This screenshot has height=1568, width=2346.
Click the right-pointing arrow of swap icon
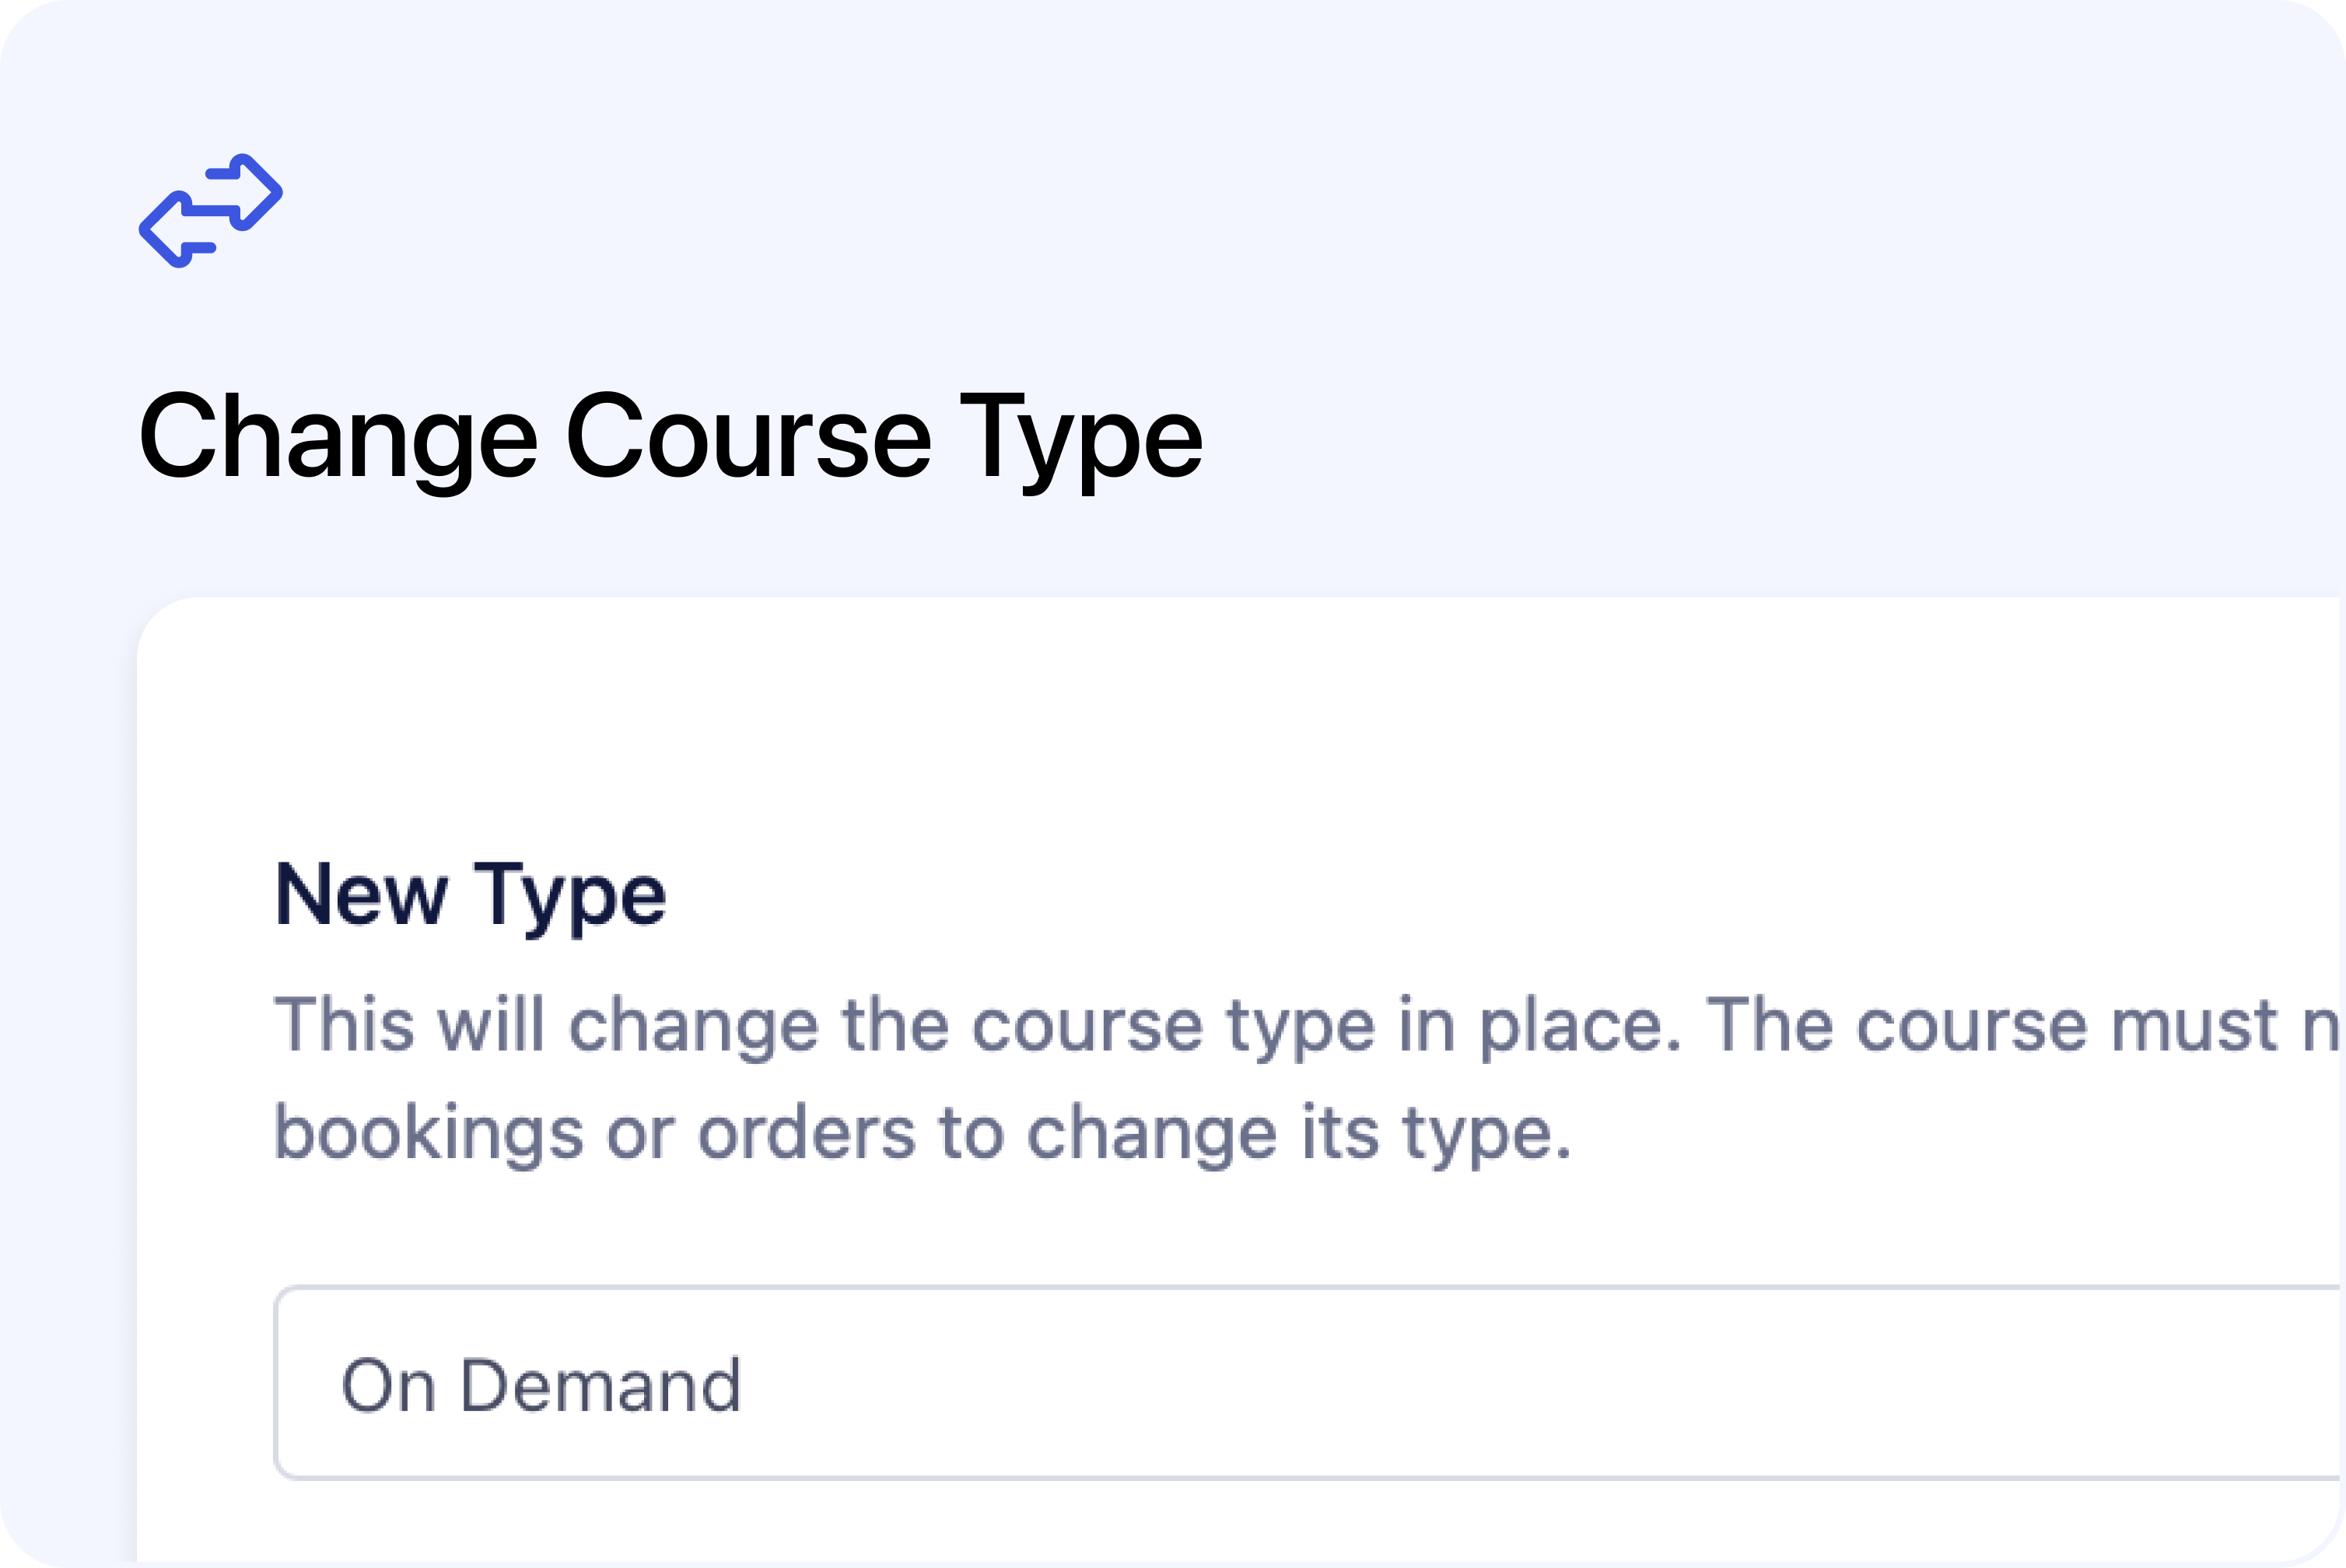[x=246, y=192]
